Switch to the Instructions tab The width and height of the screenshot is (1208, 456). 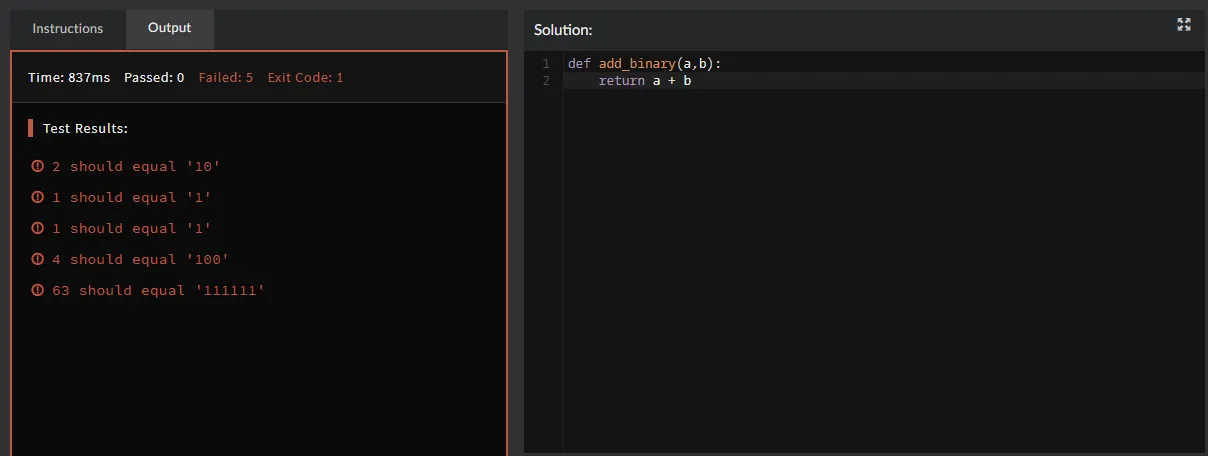pos(68,28)
